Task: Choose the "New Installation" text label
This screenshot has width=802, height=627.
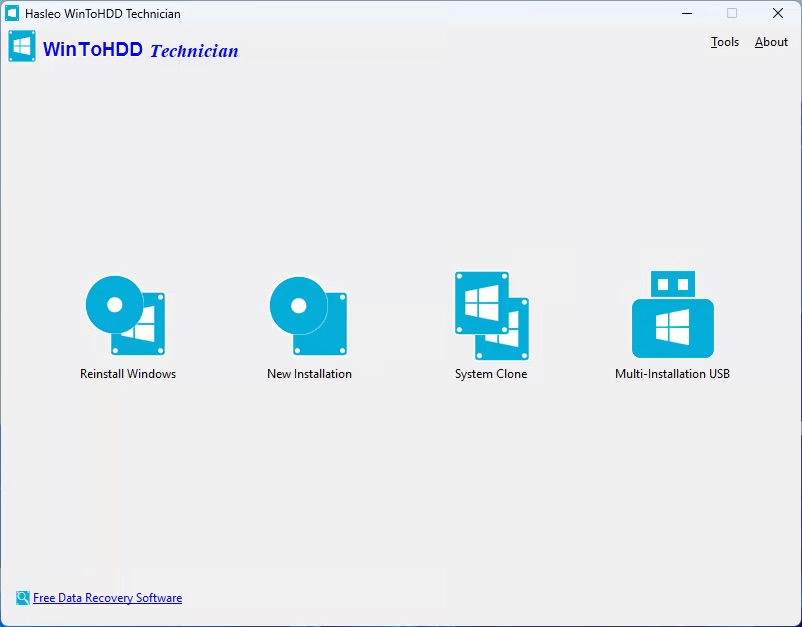Action: 309,374
